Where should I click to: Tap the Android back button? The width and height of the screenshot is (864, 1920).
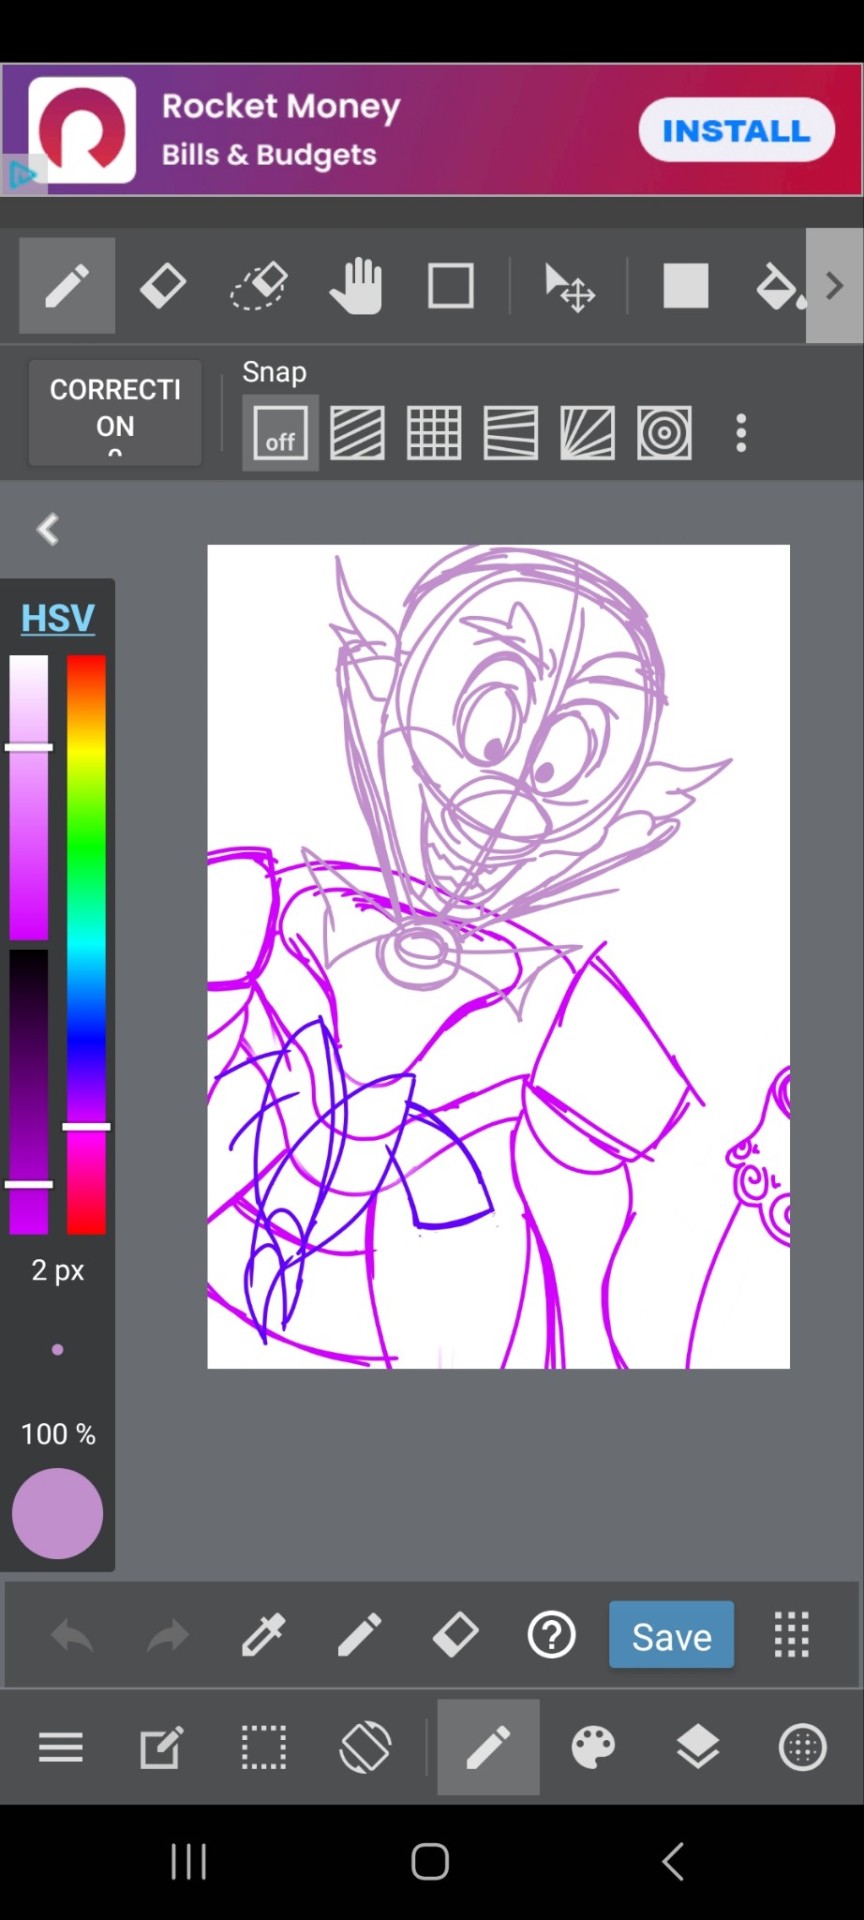[674, 1862]
